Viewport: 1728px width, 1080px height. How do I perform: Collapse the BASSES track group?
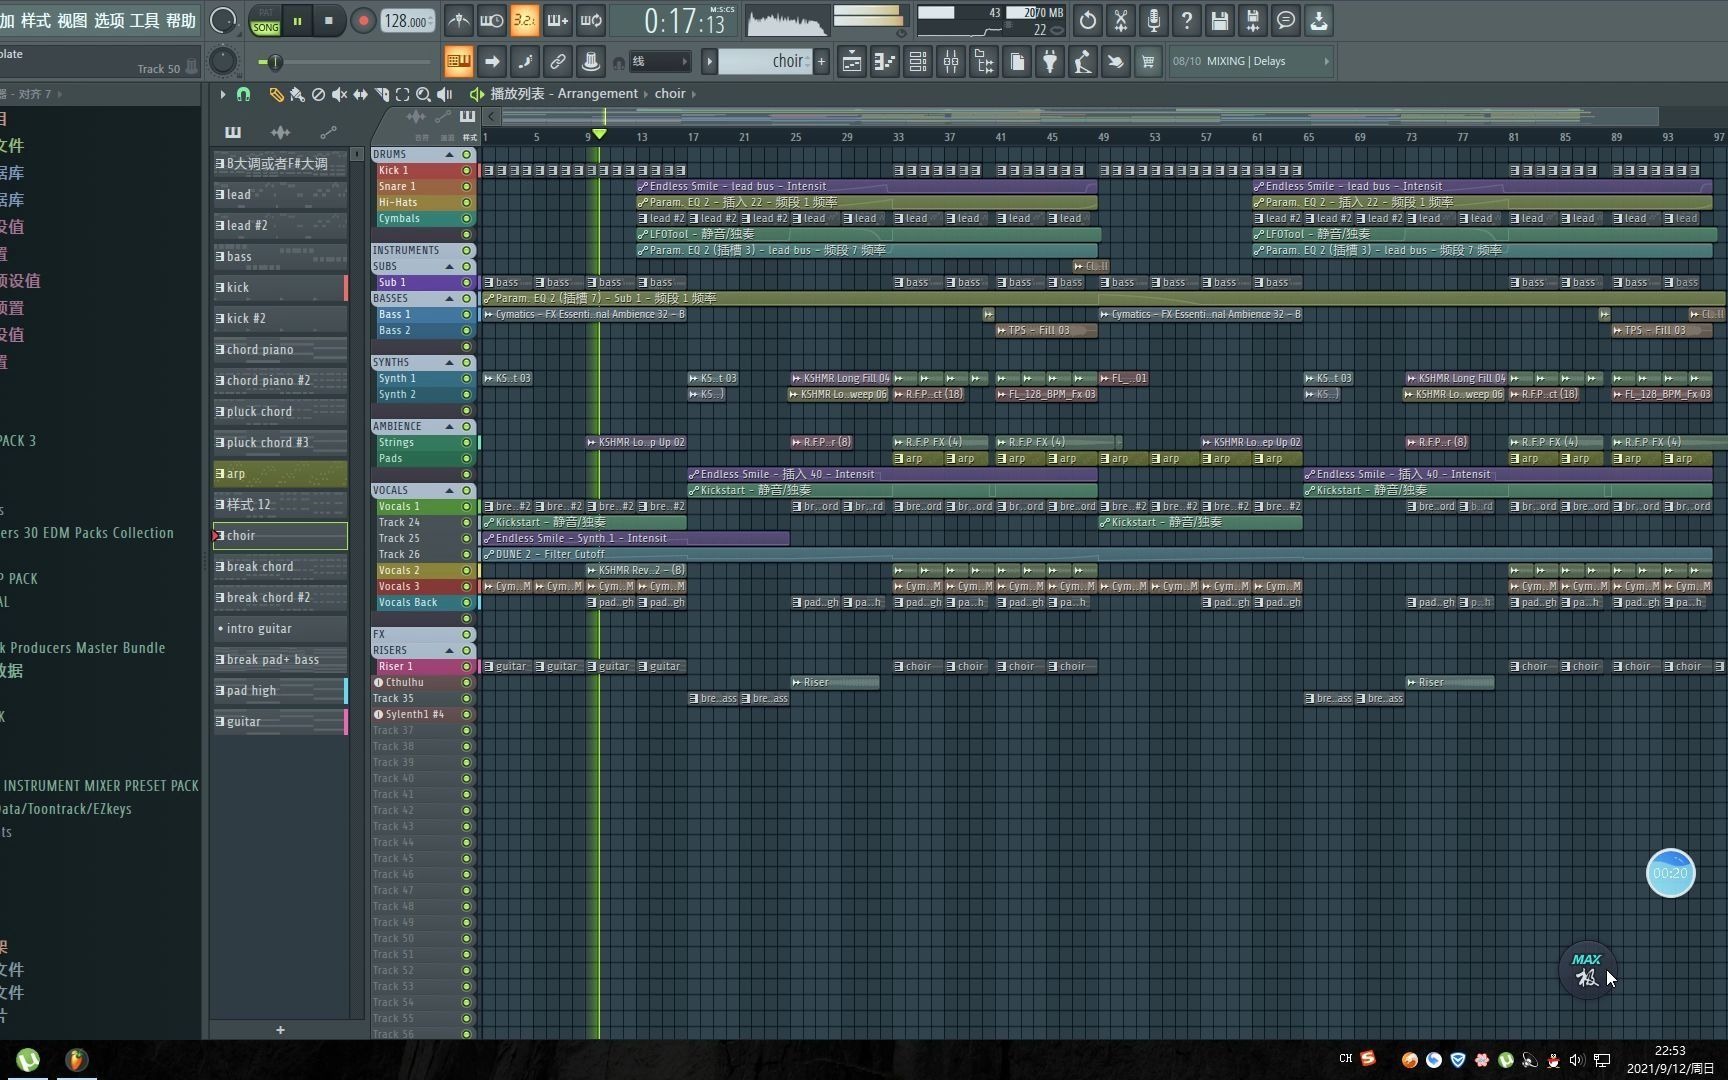tap(449, 298)
